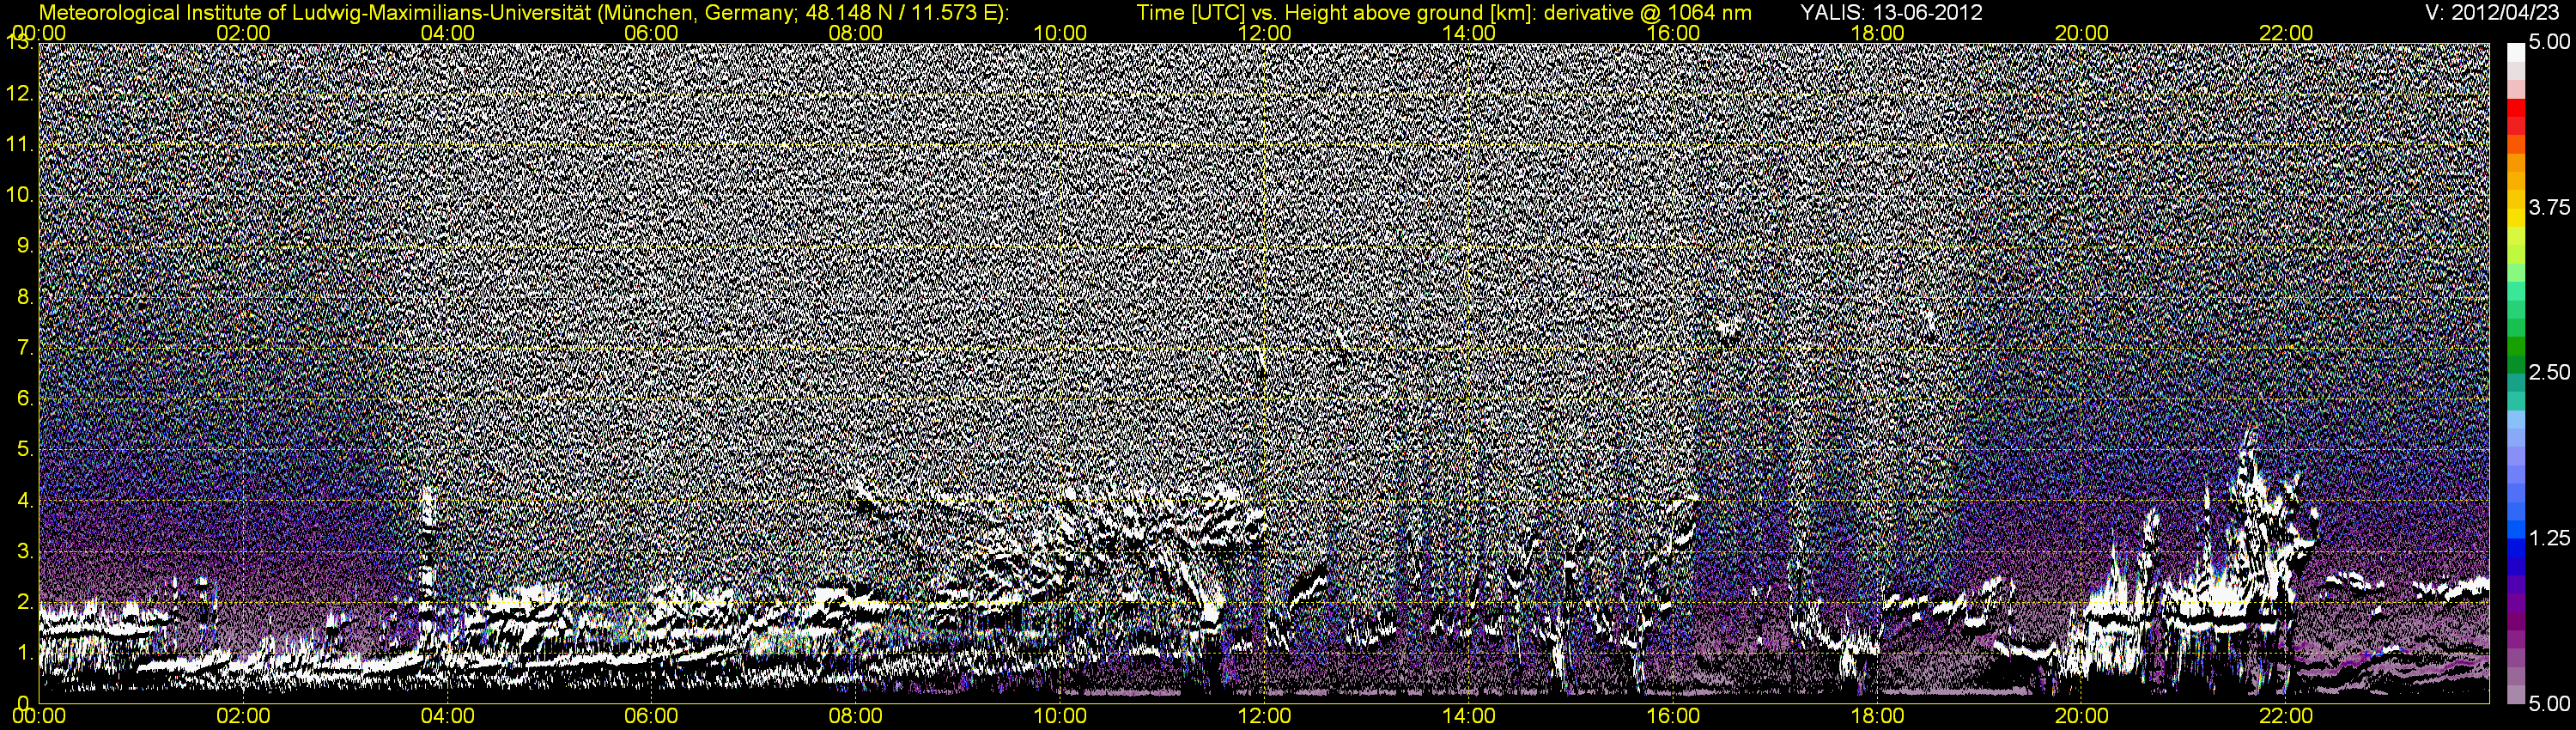Viewport: 2576px width, 730px height.
Task: Click the 3 km height axis label
Action: click(x=25, y=551)
